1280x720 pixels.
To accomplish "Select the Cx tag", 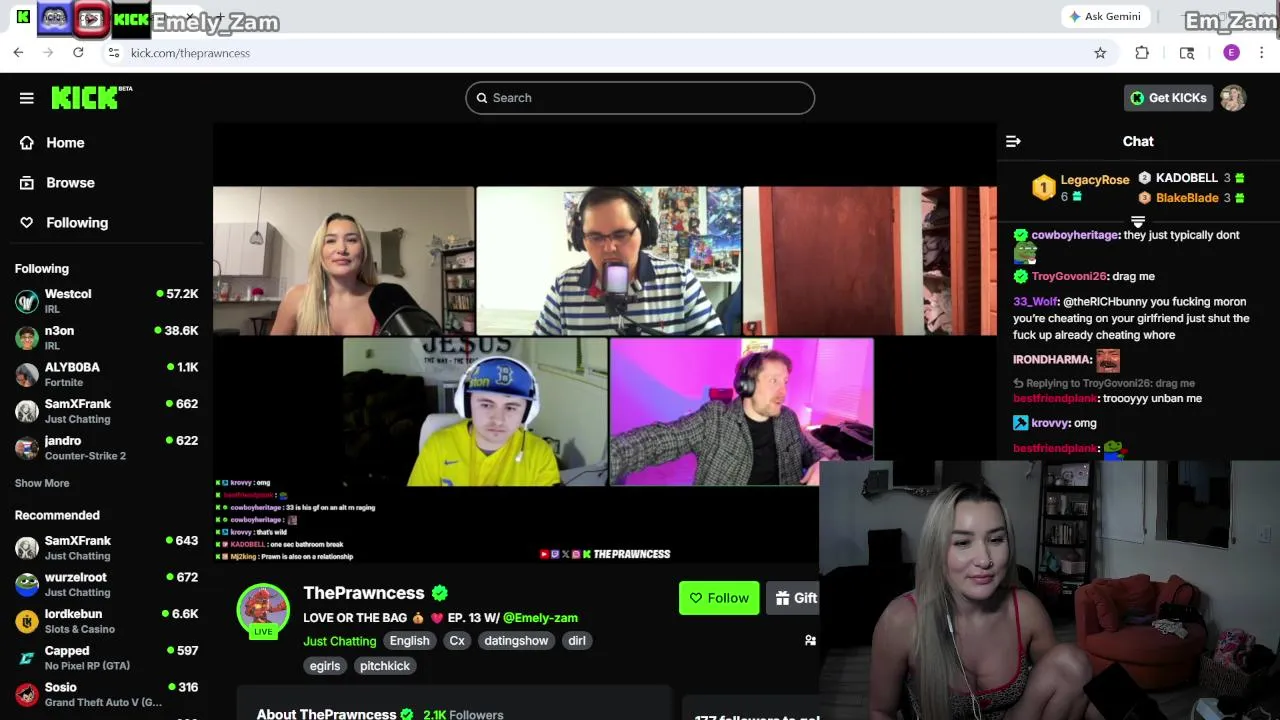I will [457, 641].
